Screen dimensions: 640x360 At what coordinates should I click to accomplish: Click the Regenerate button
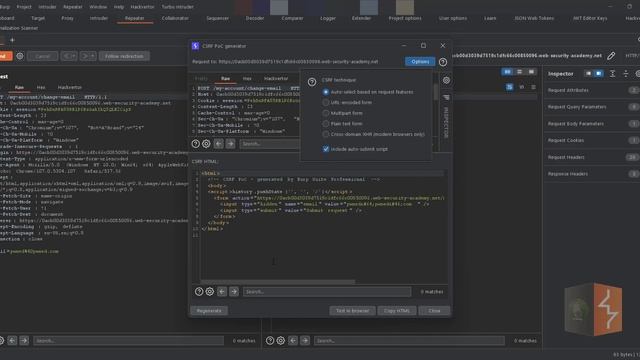click(209, 311)
